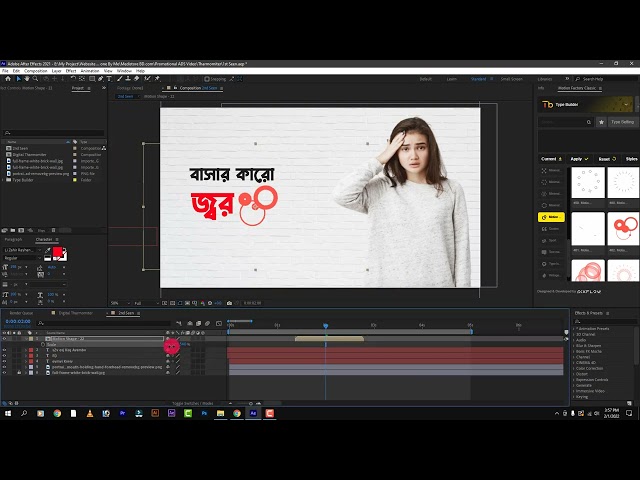Select the Home icon in toolbar
This screenshot has width=640, height=480.
(x=8, y=79)
